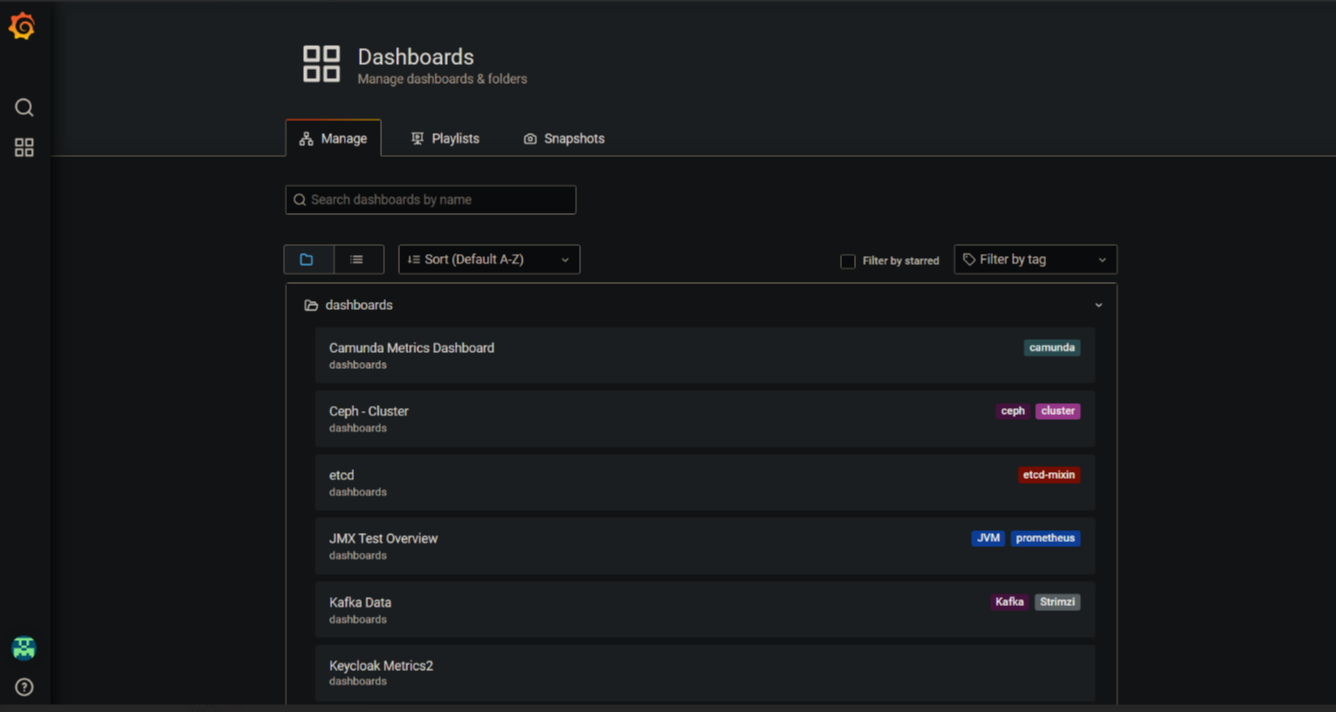Image resolution: width=1337 pixels, height=713 pixels.
Task: Open the Filter by tag dropdown
Action: [x=1035, y=260]
